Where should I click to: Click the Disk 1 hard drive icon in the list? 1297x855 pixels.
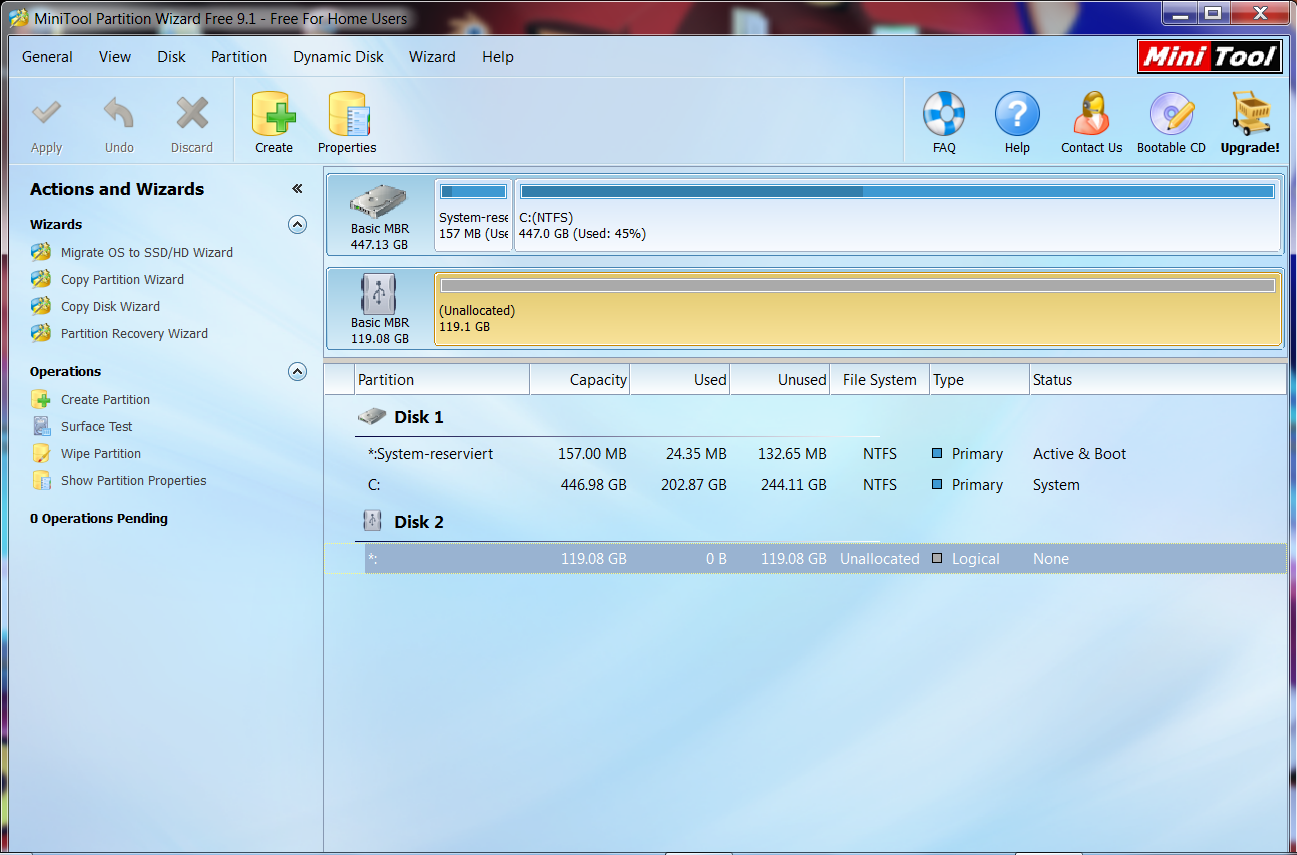372,416
